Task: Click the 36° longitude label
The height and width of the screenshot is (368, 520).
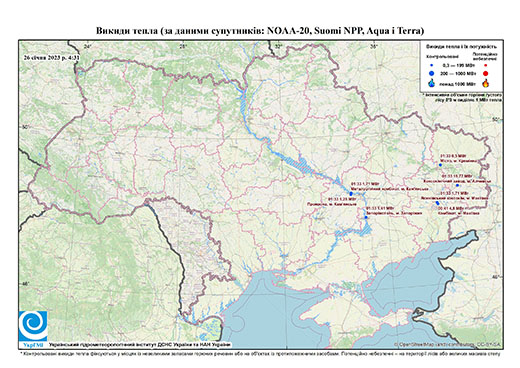Action: pyautogui.click(x=374, y=46)
